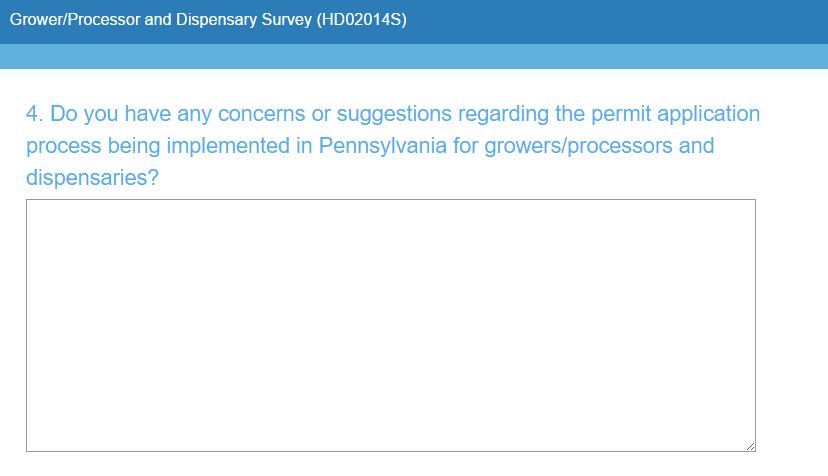Click the text box resize handle corner
This screenshot has width=828, height=476.
[749, 445]
